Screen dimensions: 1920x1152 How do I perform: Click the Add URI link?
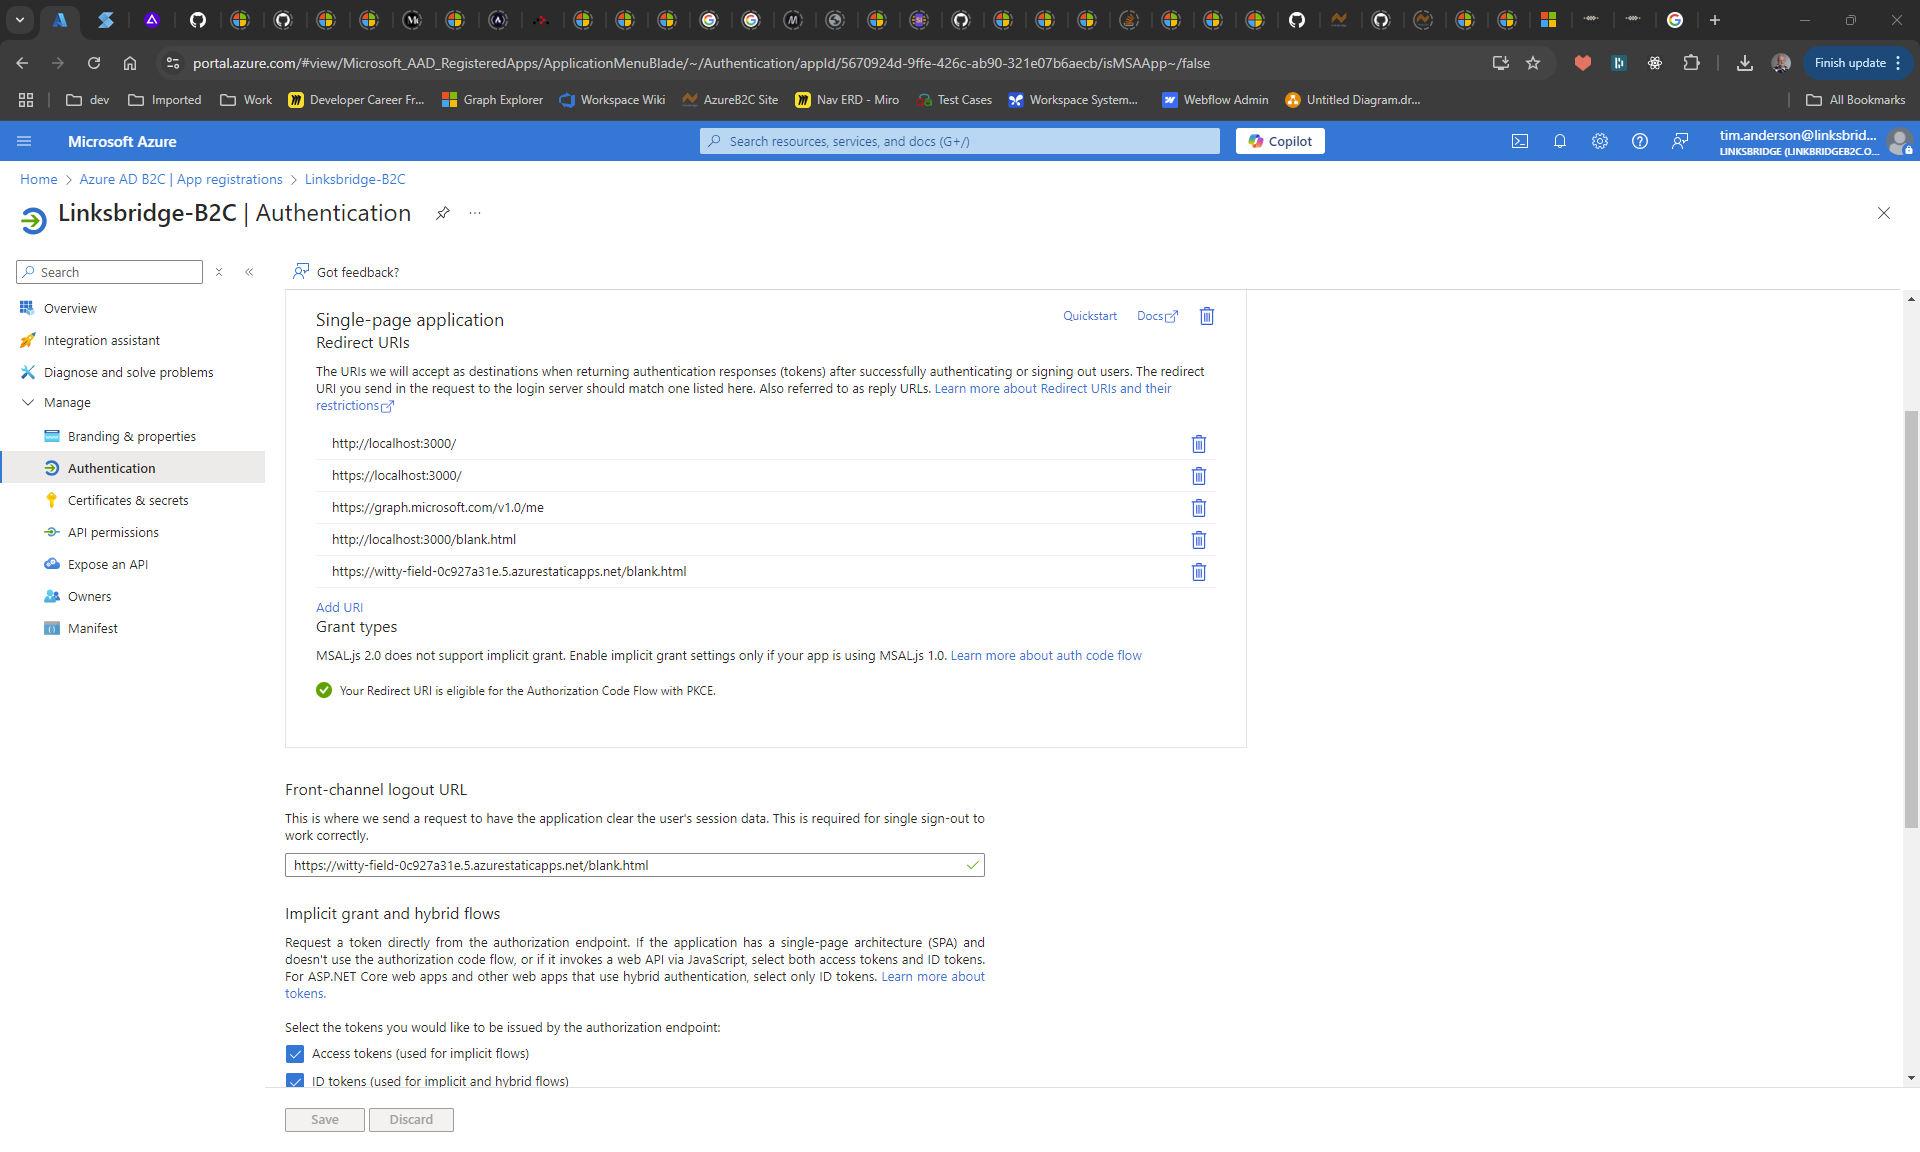339,607
